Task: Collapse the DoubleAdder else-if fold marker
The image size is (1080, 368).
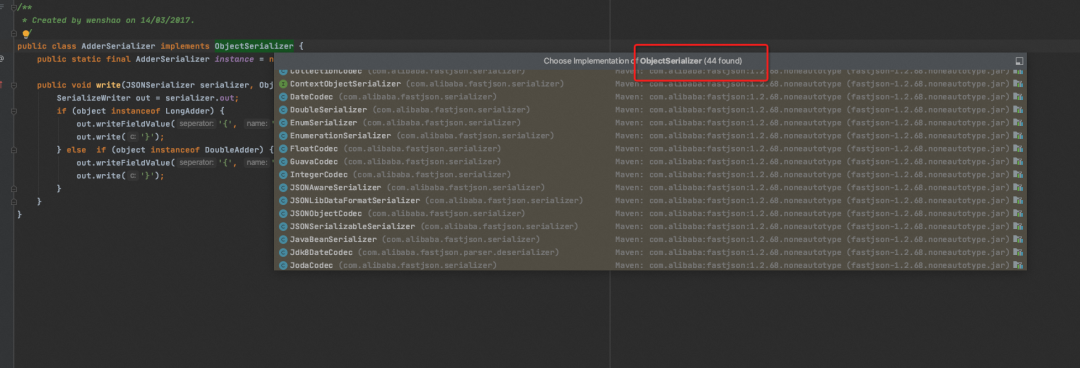Action: pos(14,150)
